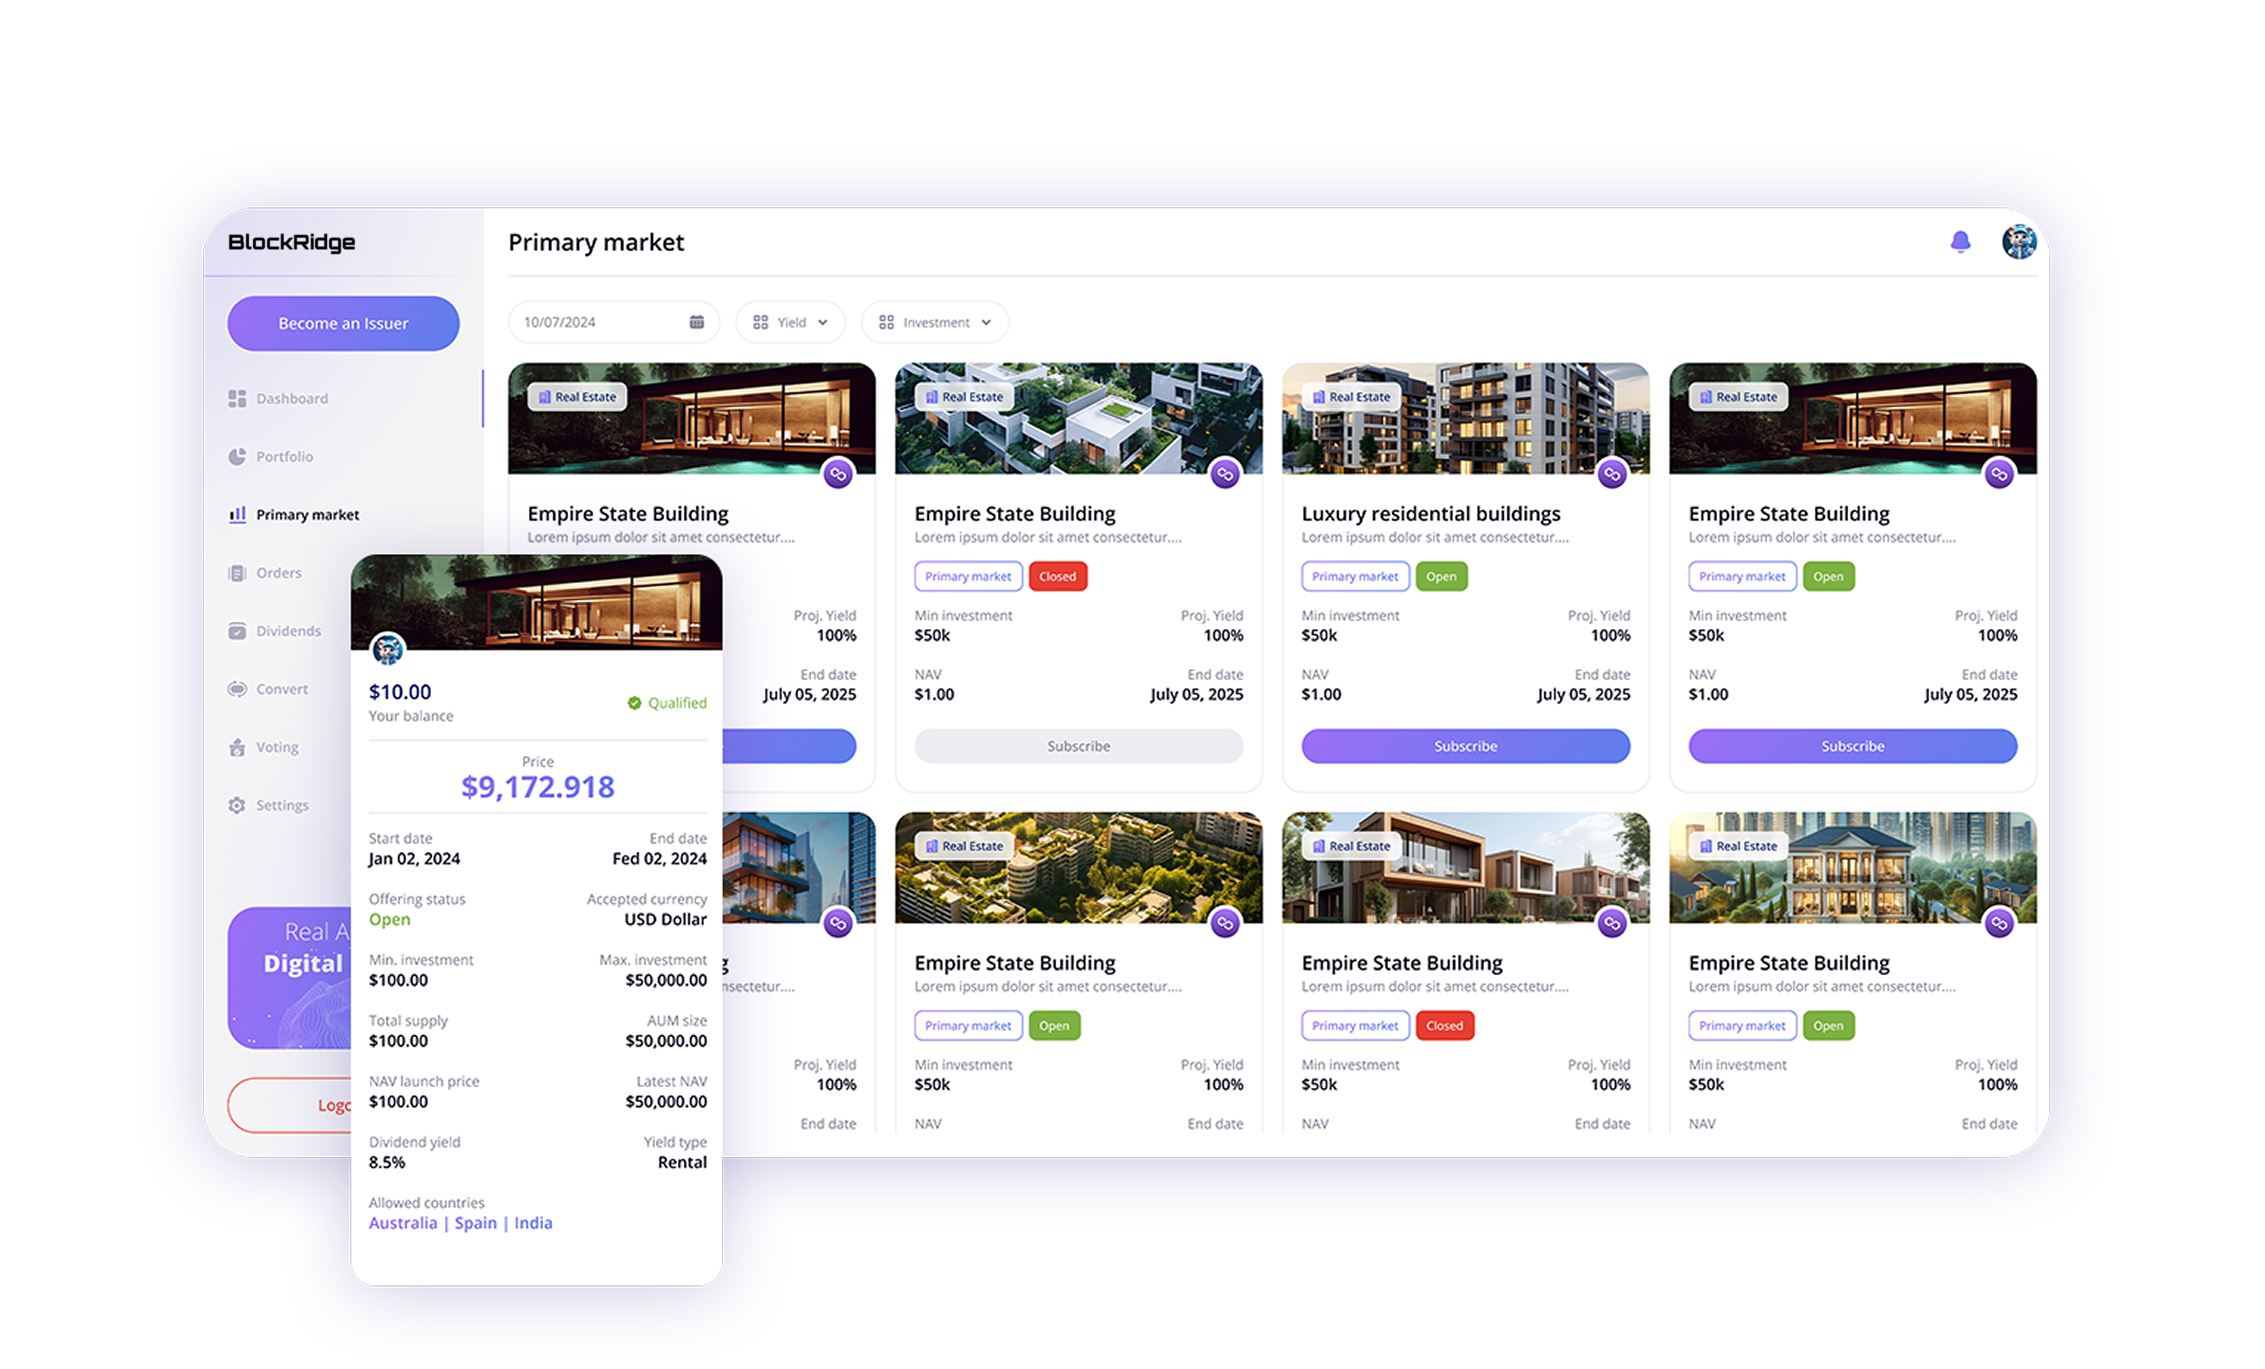This screenshot has width=2265, height=1369.
Task: Click the Open status badge on Luxury residential buildings
Action: [x=1441, y=576]
